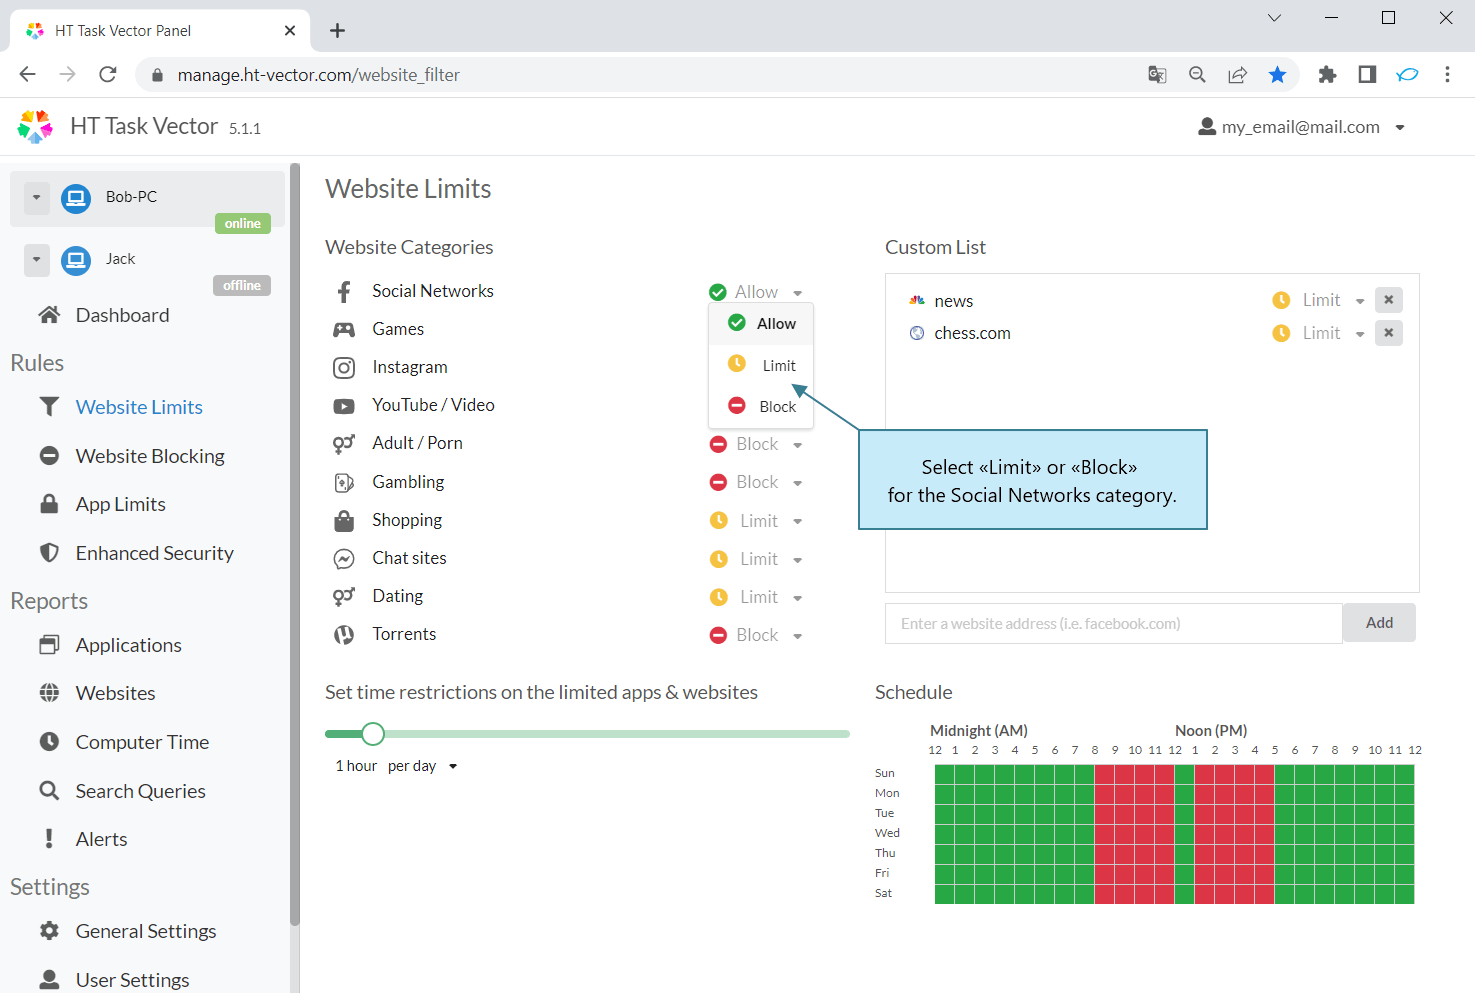Click the App Limits padlock icon
Viewport: 1475px width, 993px height.
point(49,504)
